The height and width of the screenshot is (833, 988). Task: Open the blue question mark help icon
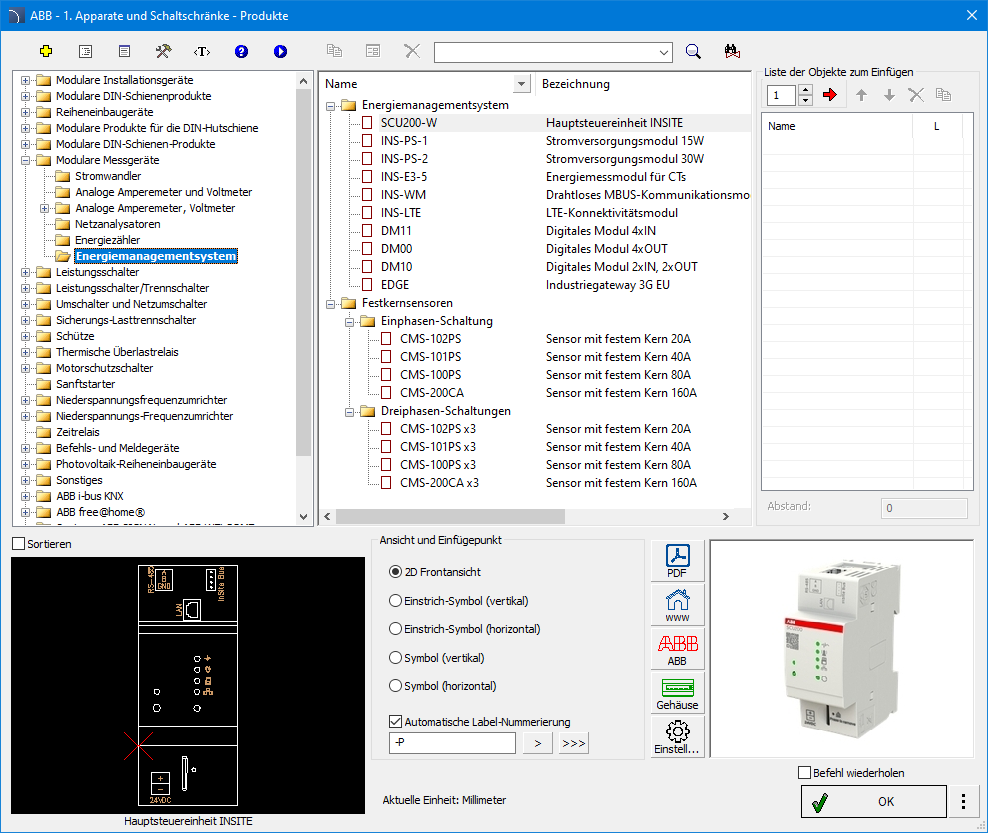click(241, 52)
